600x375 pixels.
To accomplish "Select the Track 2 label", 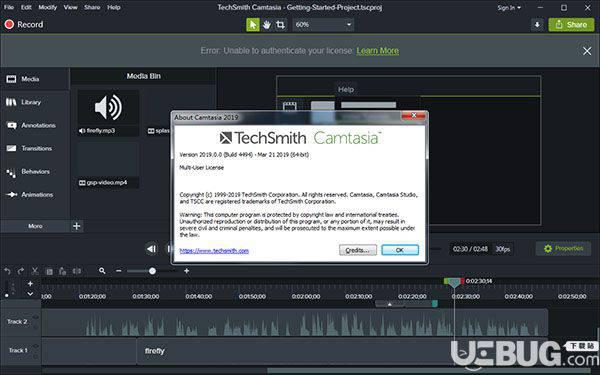I will click(x=17, y=322).
